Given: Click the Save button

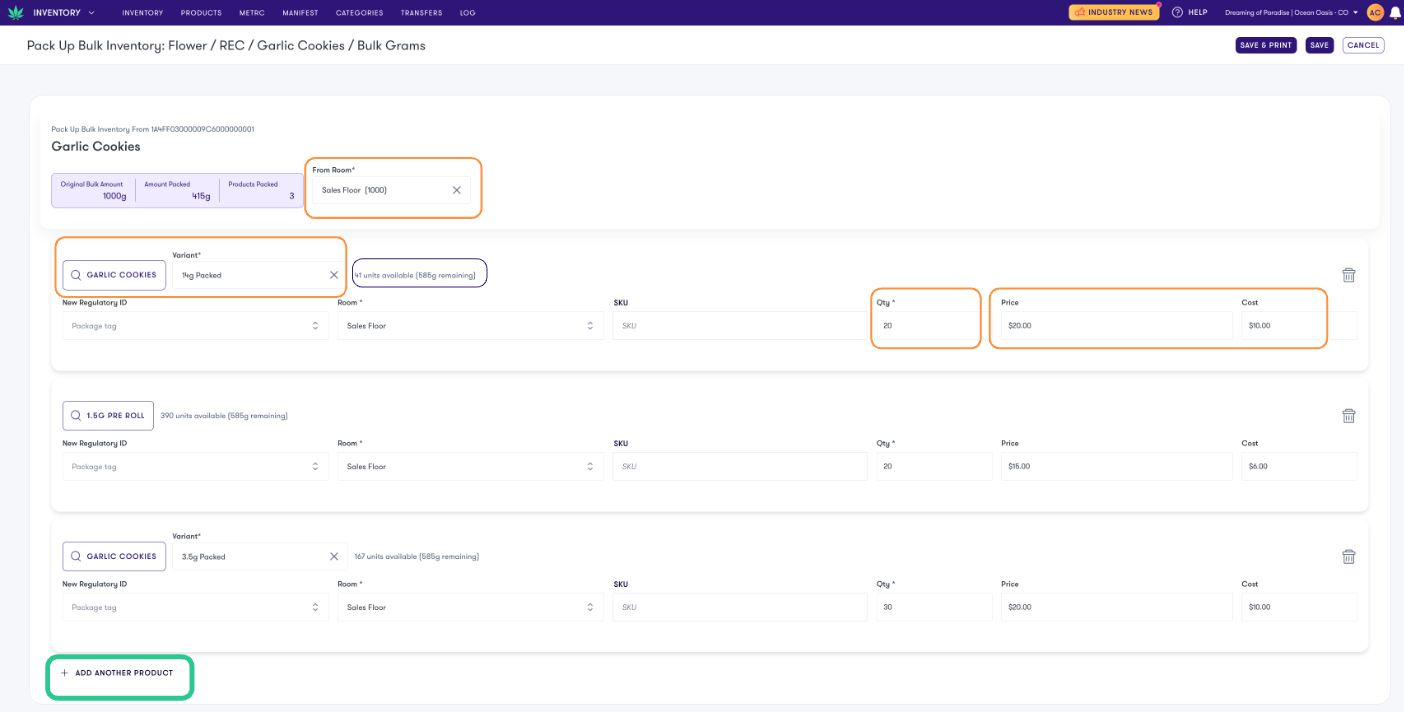Looking at the screenshot, I should pyautogui.click(x=1319, y=45).
